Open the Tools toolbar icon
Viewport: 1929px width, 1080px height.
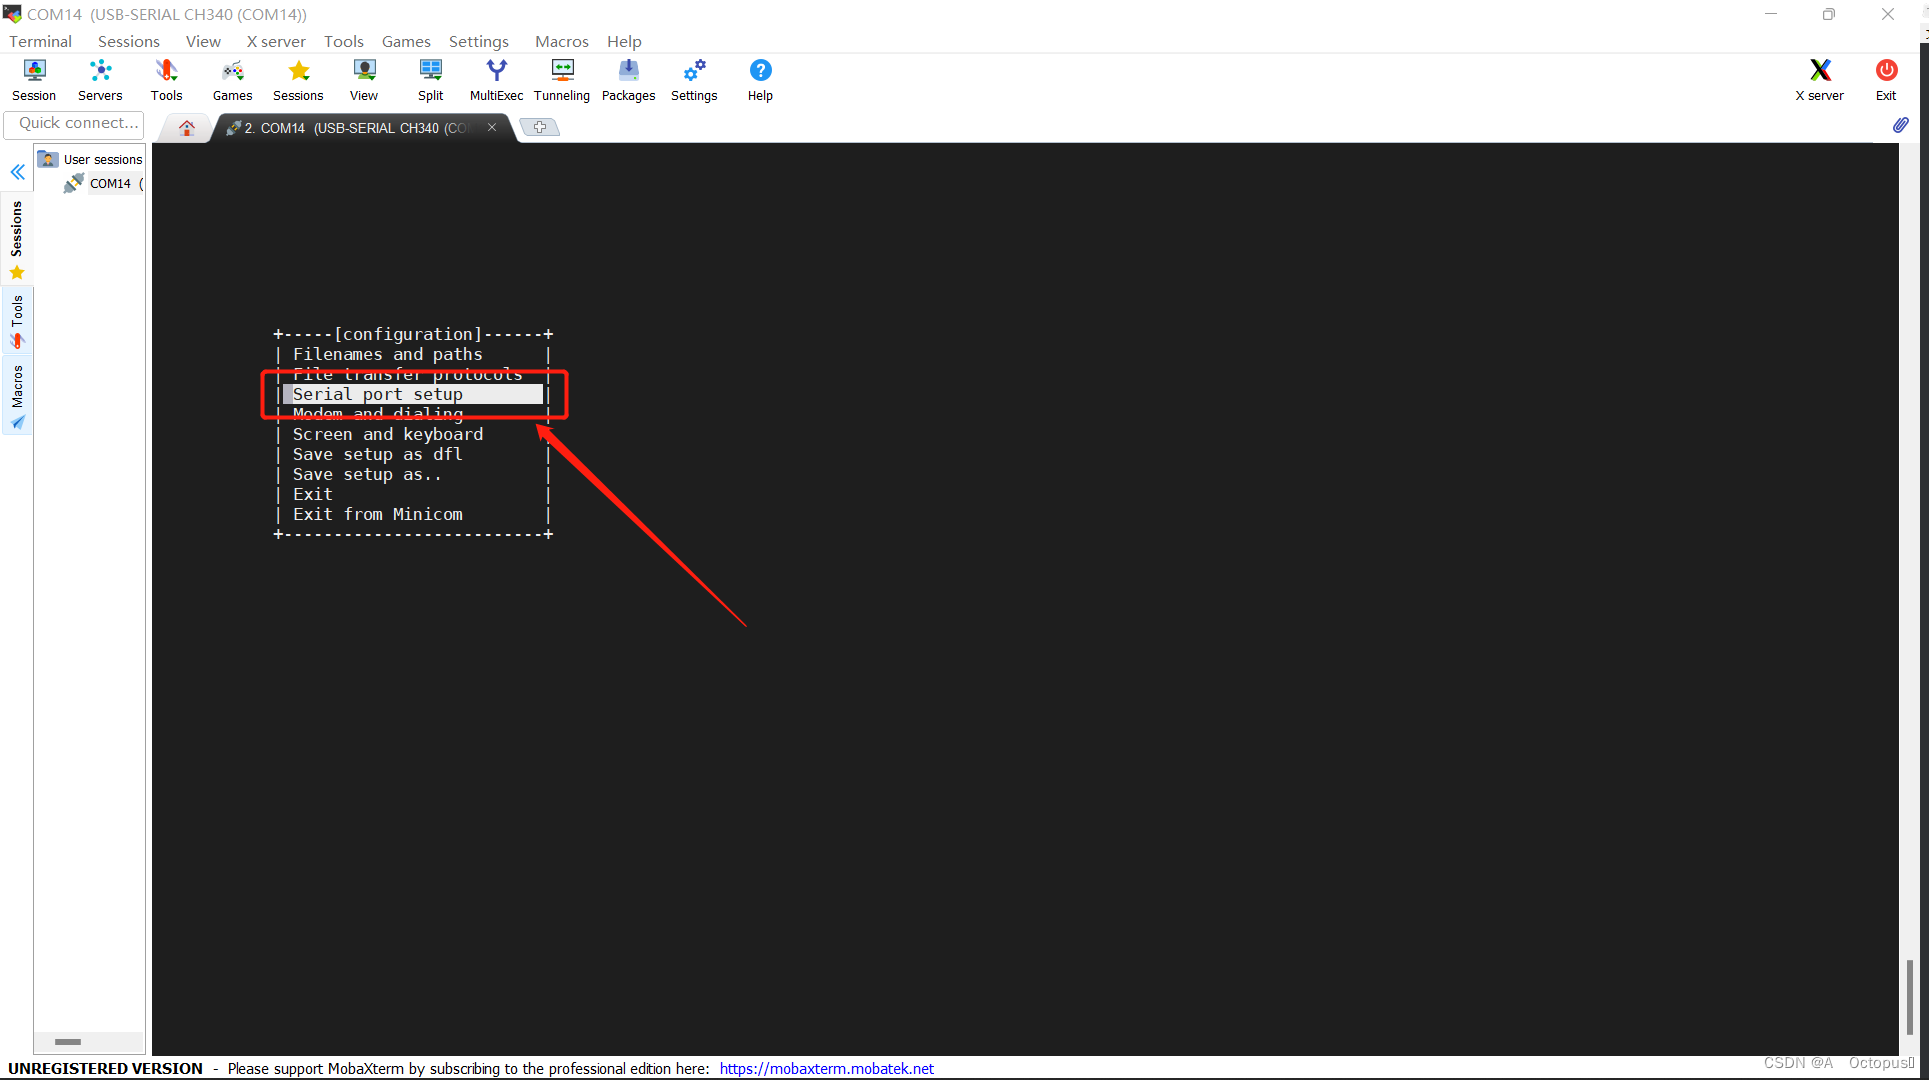[166, 80]
